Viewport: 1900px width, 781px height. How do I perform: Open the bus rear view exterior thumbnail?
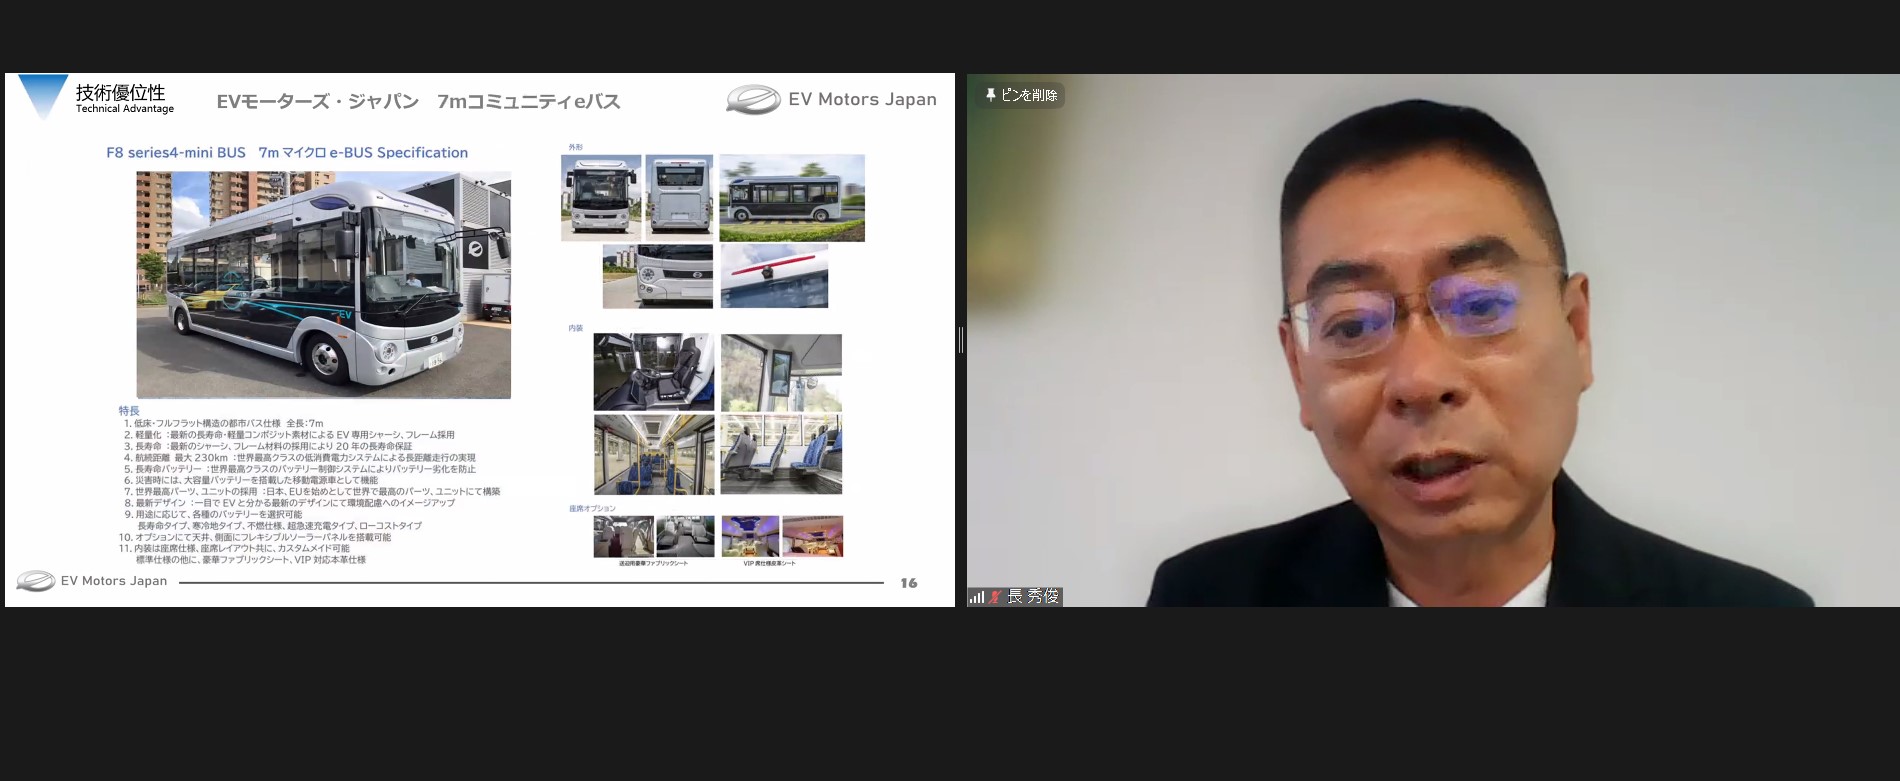[679, 198]
